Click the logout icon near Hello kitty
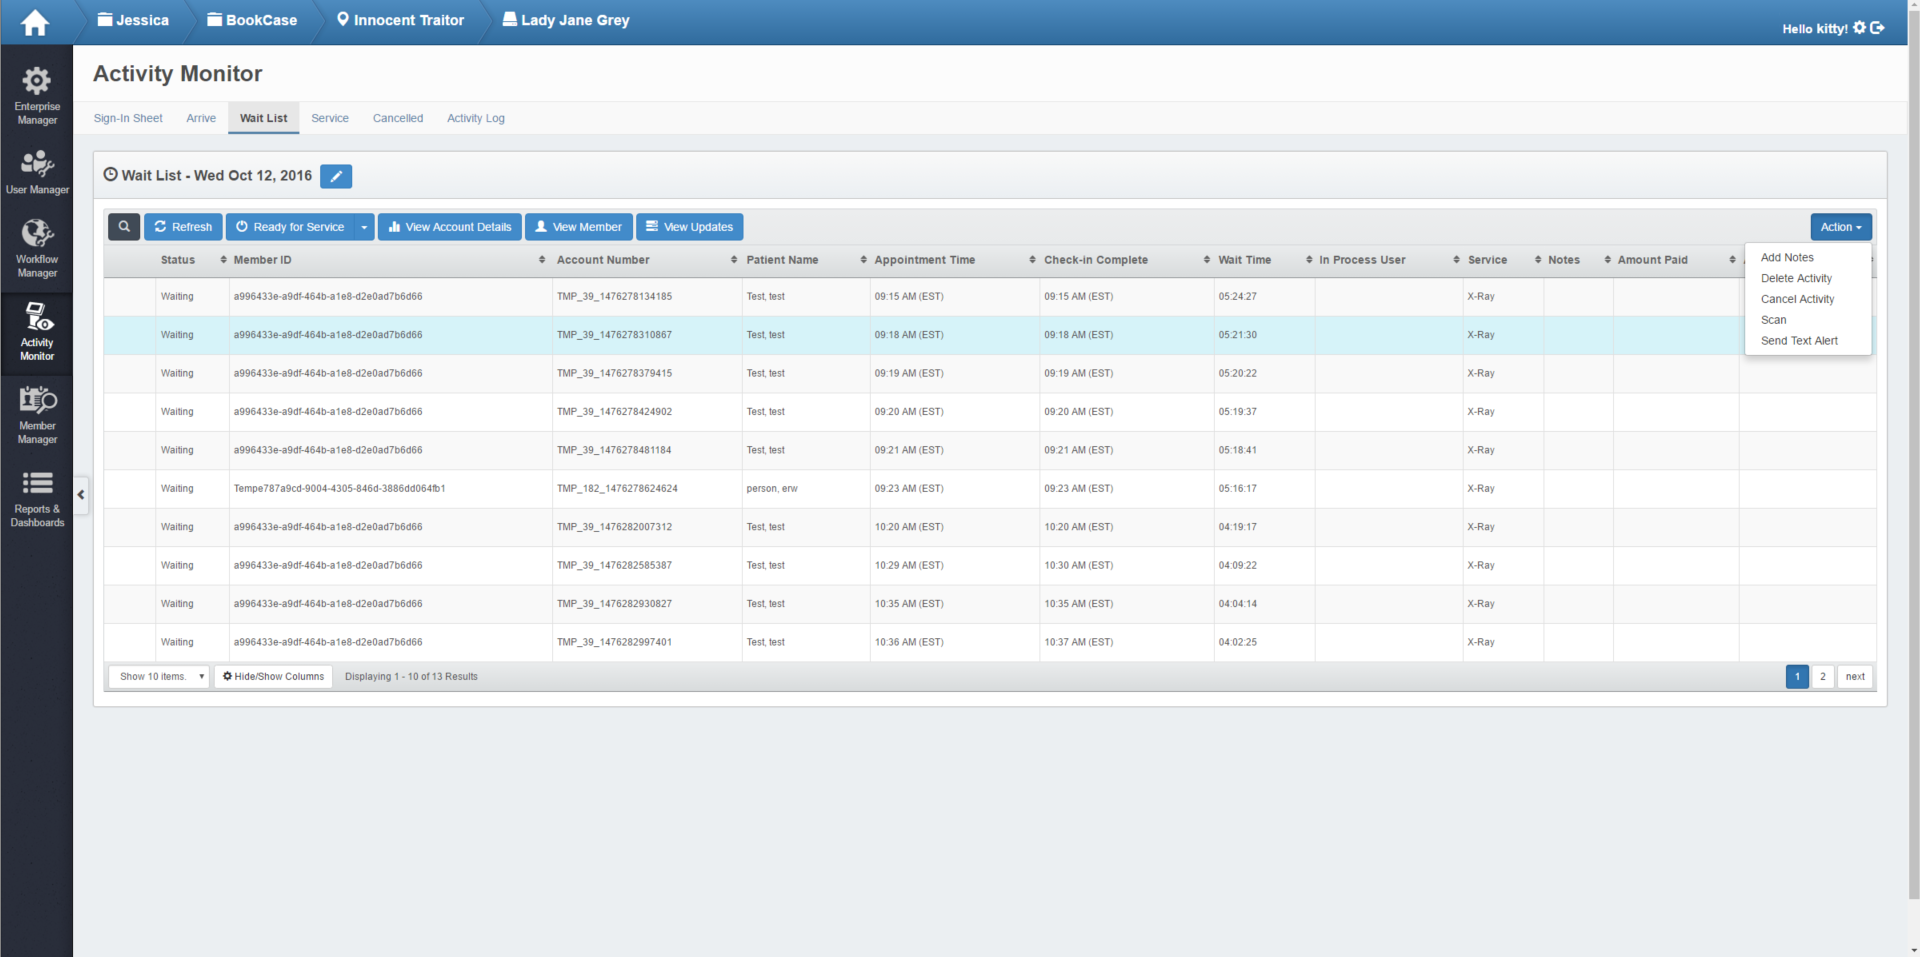 [1877, 28]
